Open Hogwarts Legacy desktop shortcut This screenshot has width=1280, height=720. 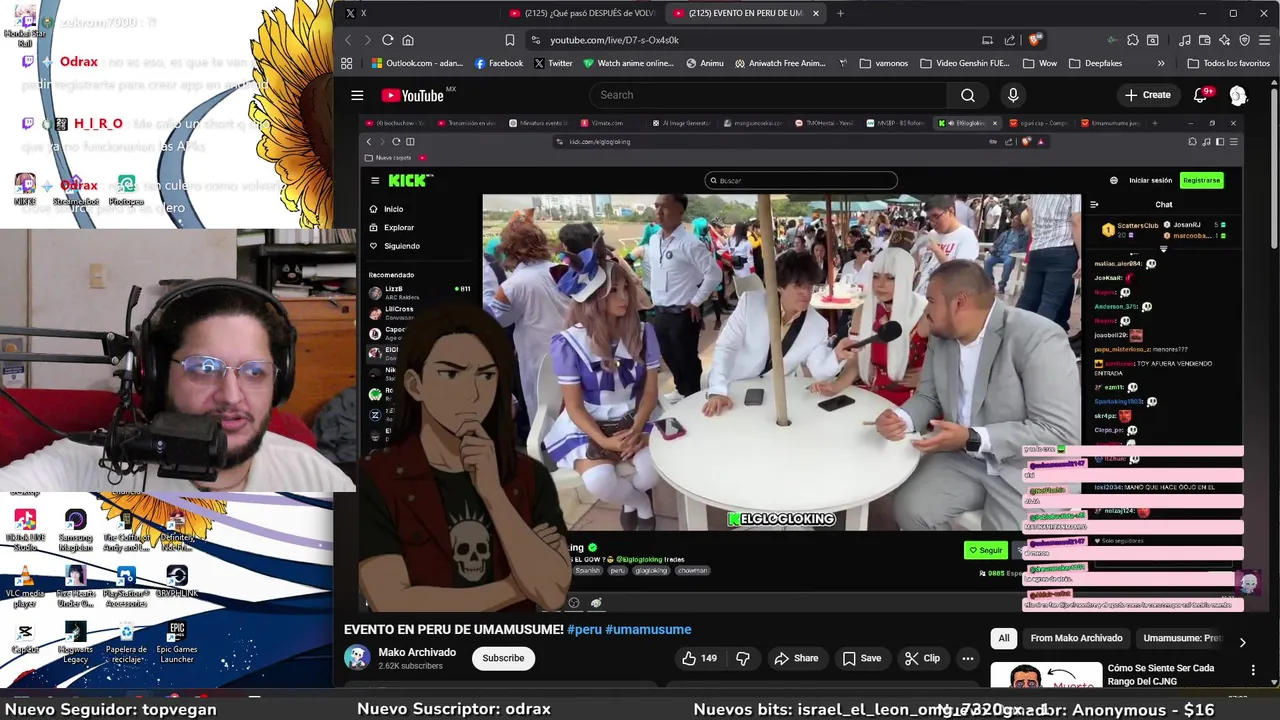(x=75, y=643)
